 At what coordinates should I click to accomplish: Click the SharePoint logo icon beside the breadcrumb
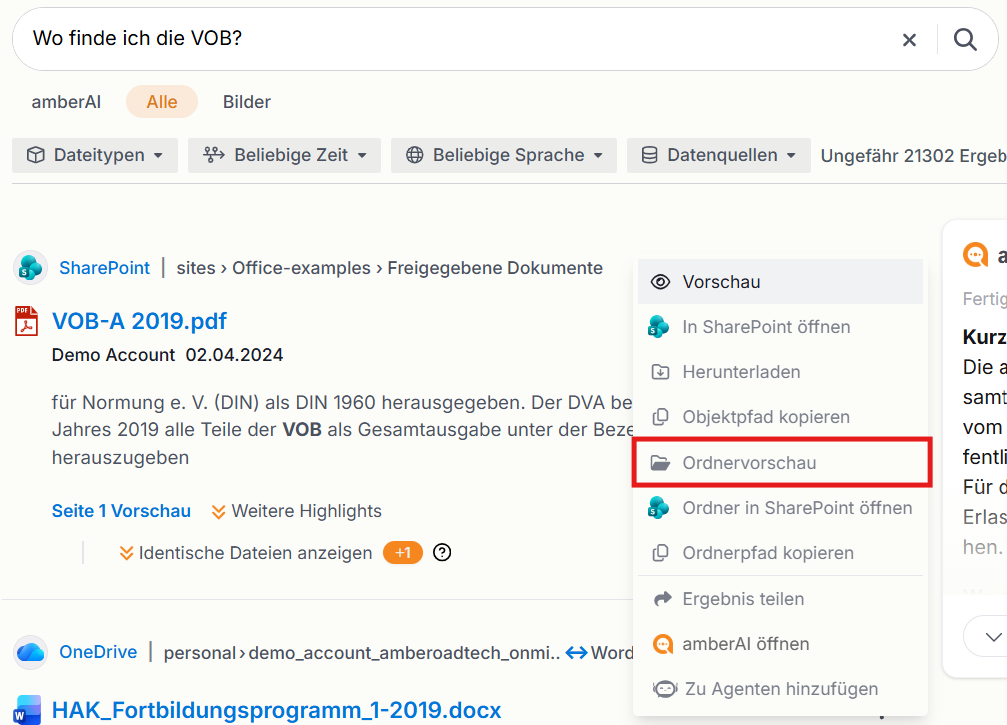30,267
